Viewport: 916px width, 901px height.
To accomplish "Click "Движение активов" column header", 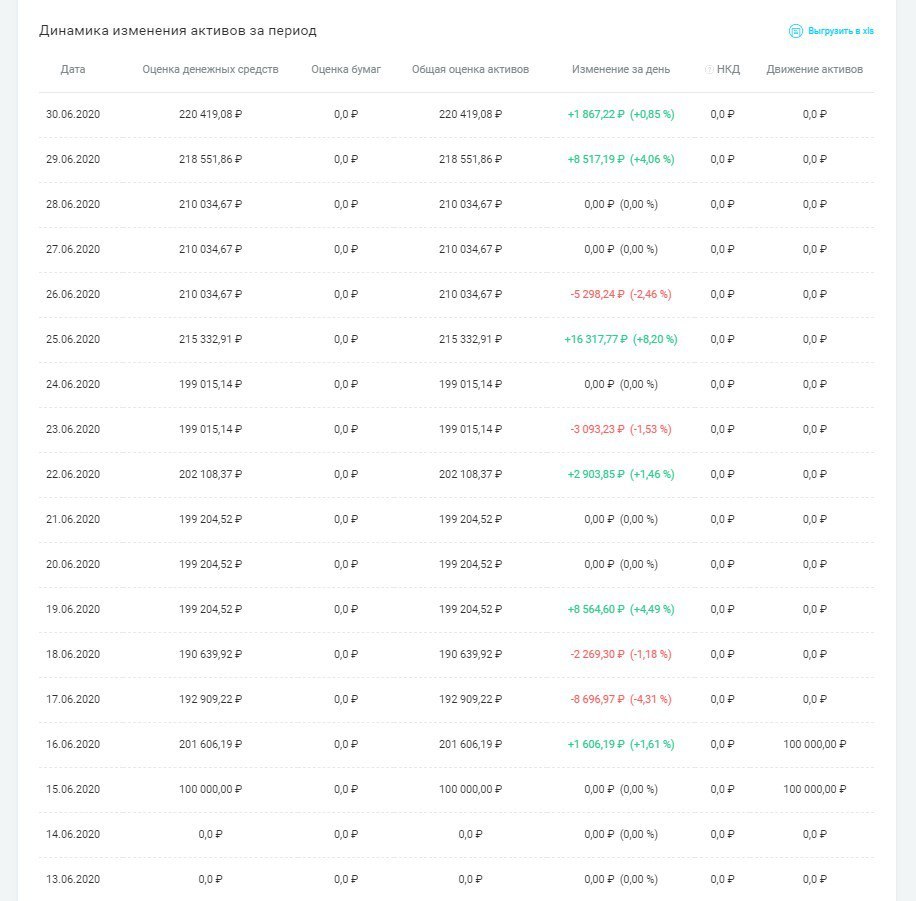I will (814, 70).
